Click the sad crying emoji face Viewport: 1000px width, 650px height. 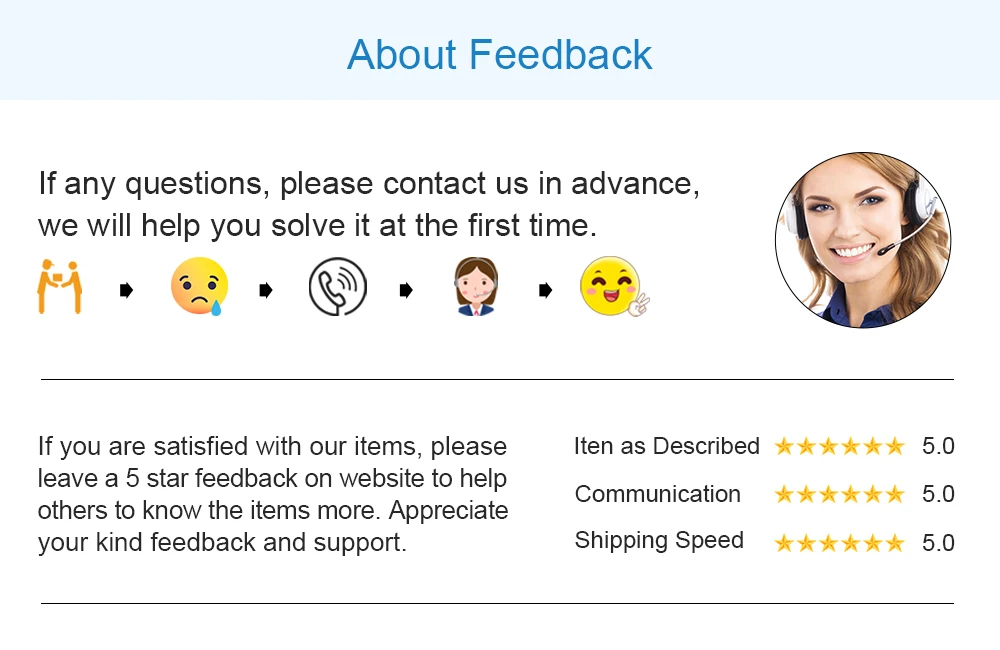tap(199, 286)
